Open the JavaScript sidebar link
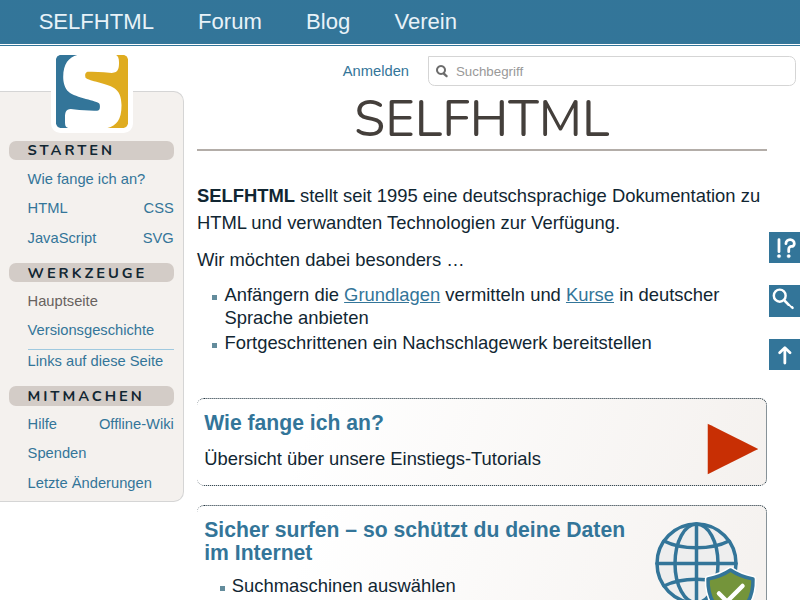Image resolution: width=800 pixels, height=600 pixels. 62,238
